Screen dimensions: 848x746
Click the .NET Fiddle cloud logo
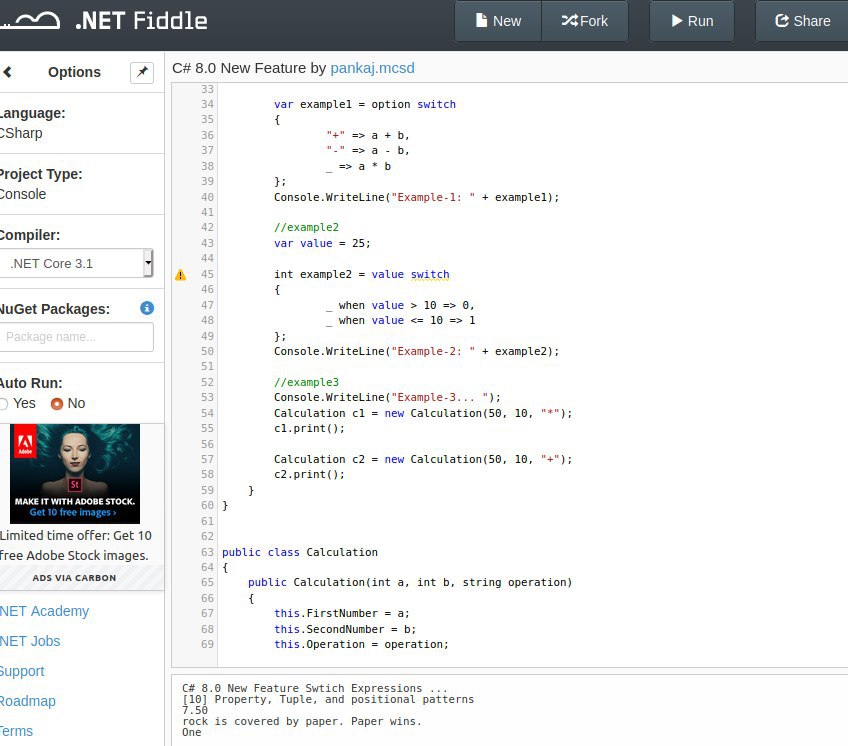[x=32, y=20]
